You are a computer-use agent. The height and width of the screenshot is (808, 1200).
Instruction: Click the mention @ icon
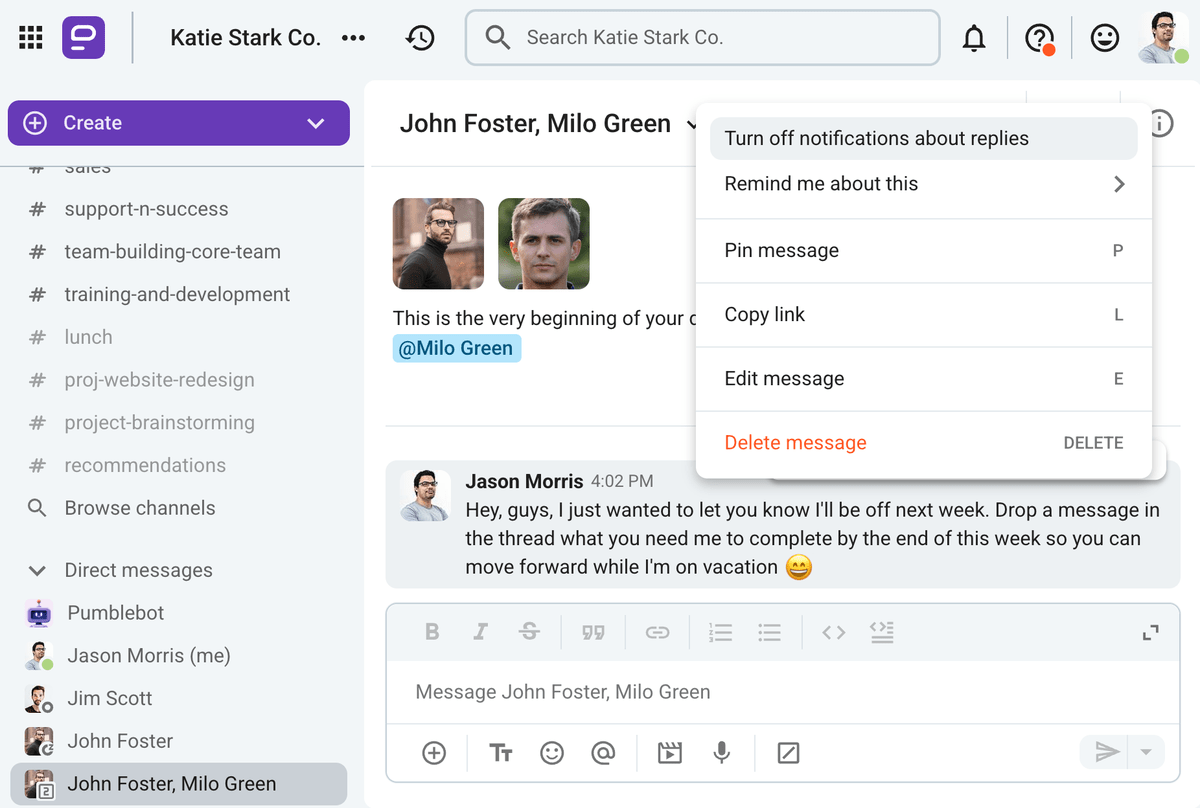603,753
